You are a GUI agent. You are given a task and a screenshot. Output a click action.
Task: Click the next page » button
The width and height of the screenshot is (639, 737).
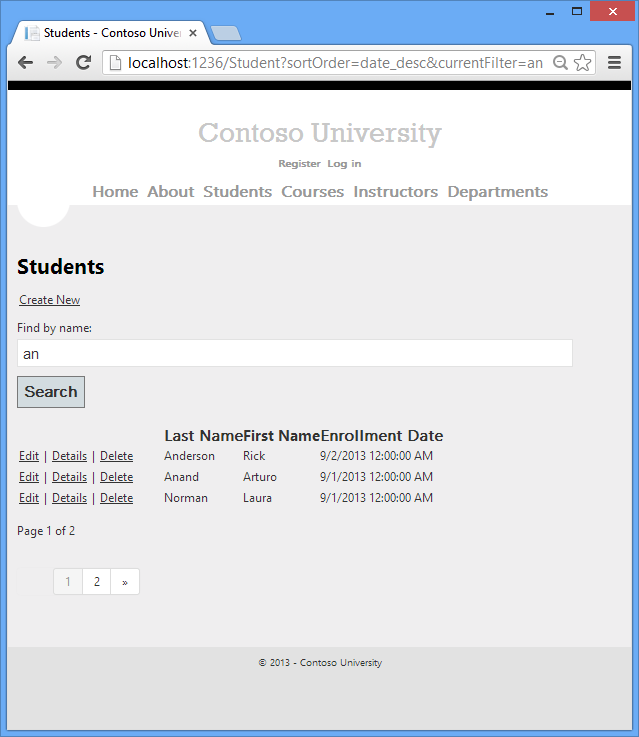coord(125,582)
